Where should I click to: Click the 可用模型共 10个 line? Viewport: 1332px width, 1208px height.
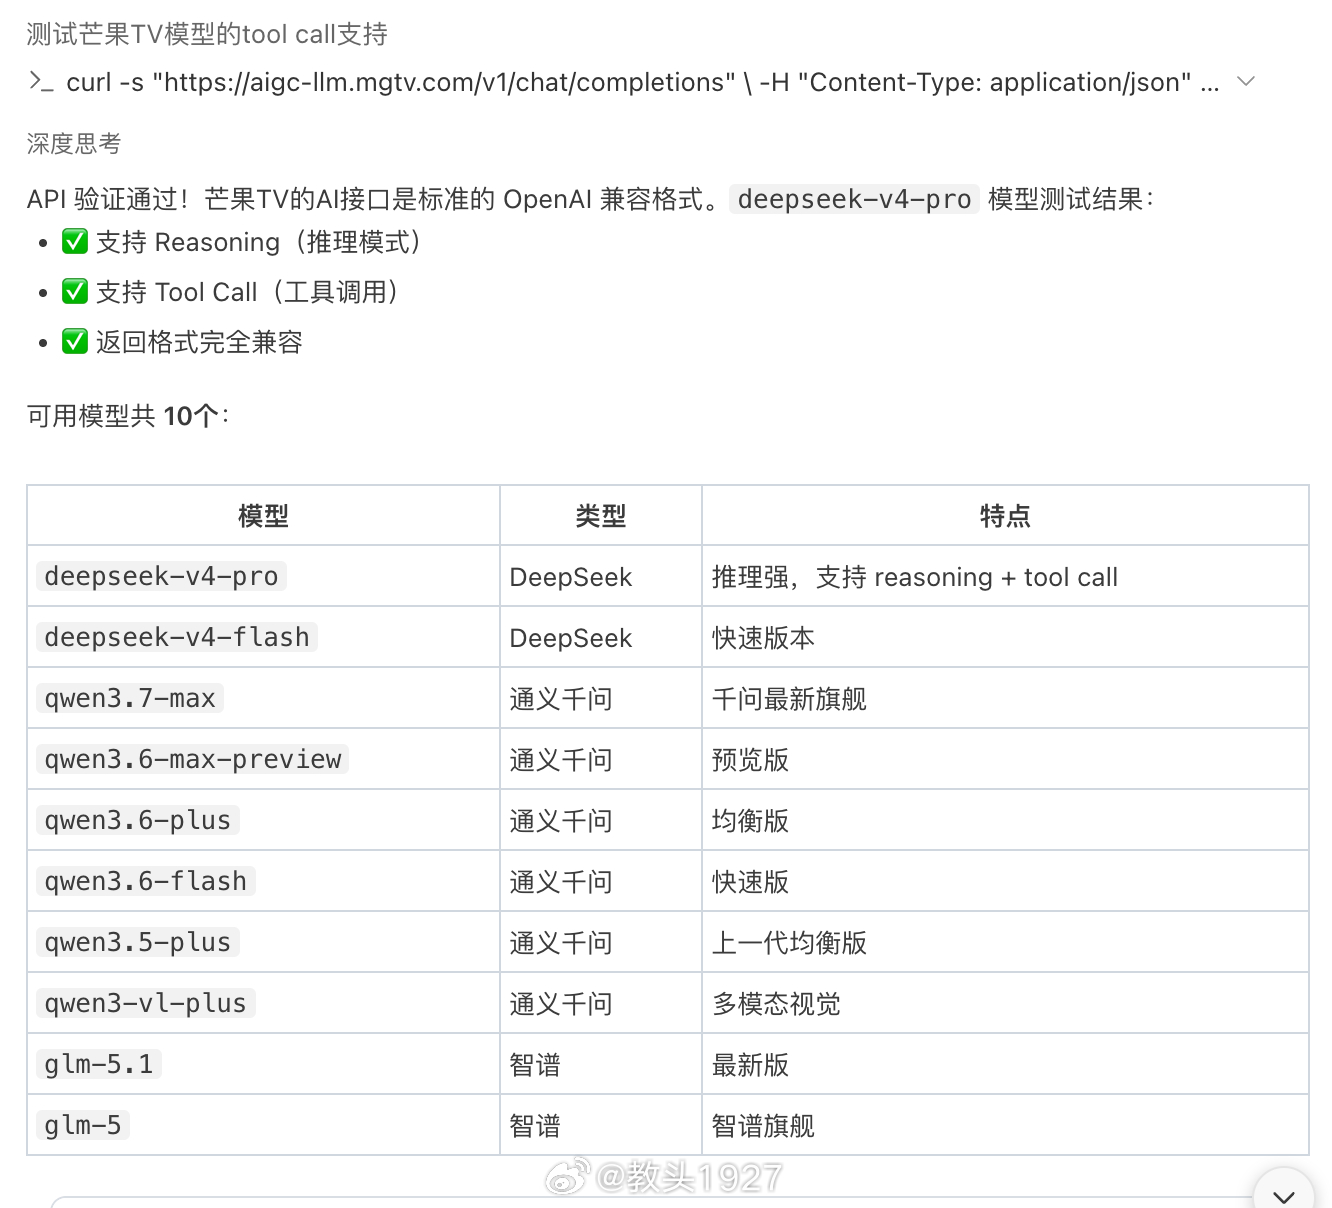128,416
